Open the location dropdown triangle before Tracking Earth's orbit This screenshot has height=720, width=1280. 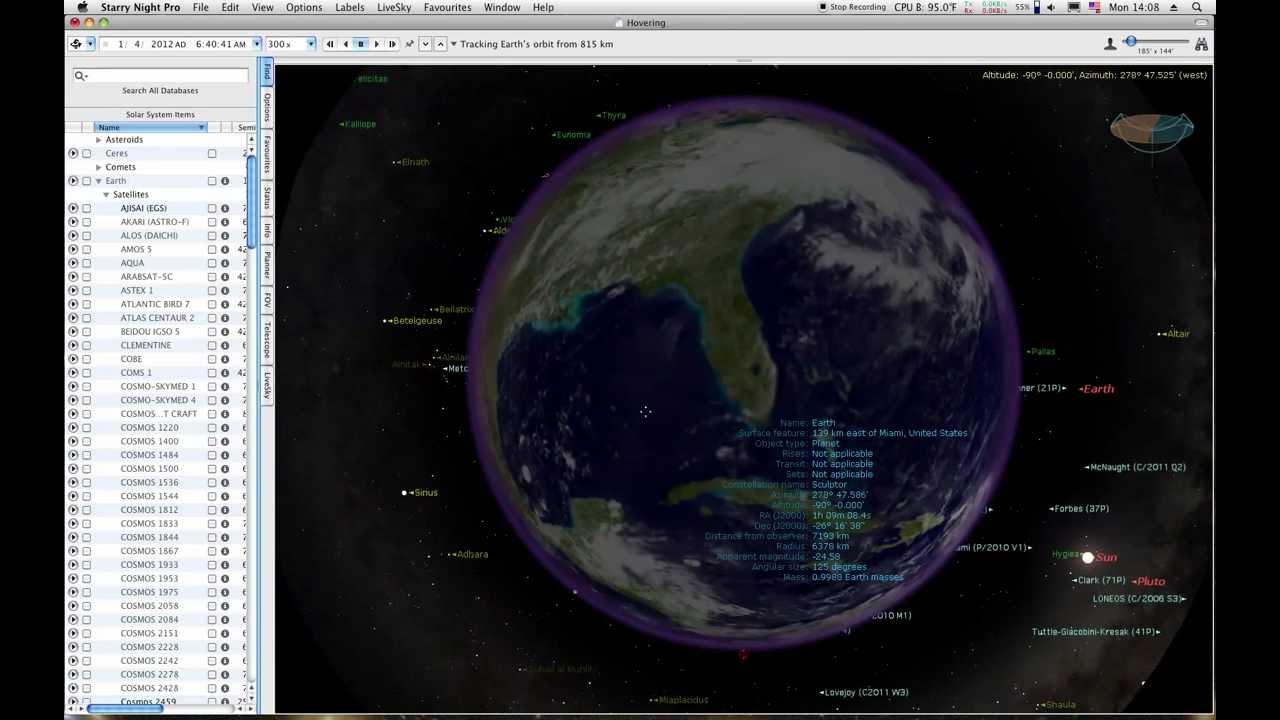click(x=453, y=44)
